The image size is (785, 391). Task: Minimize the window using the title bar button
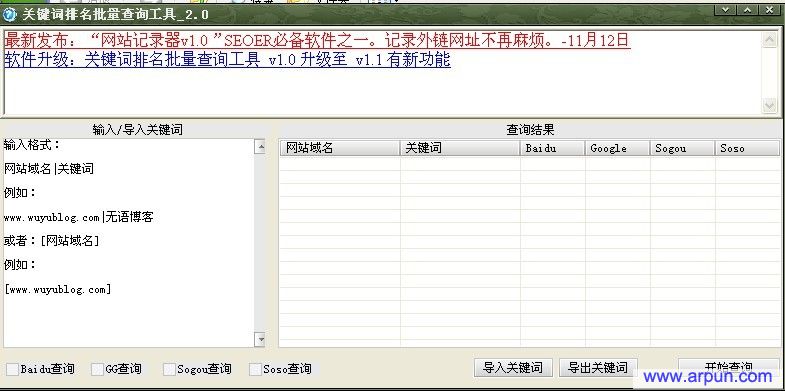[x=724, y=10]
